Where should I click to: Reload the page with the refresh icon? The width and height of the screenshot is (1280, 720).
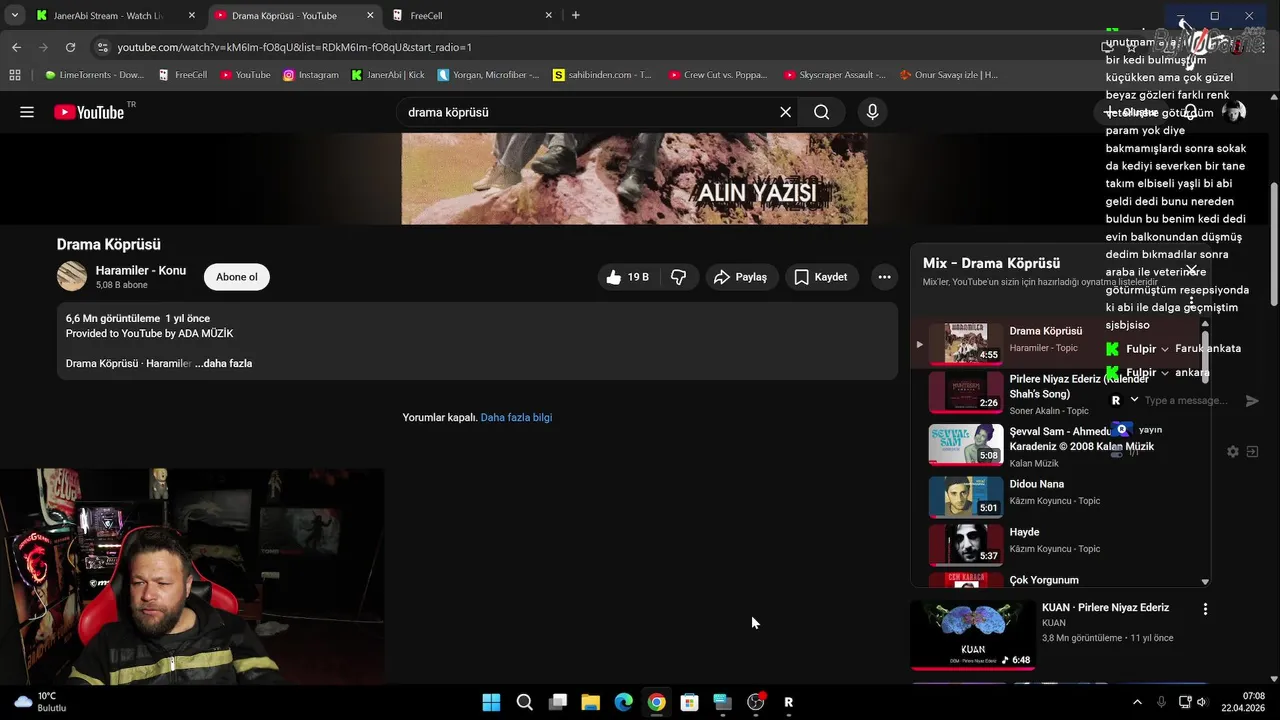click(x=70, y=47)
